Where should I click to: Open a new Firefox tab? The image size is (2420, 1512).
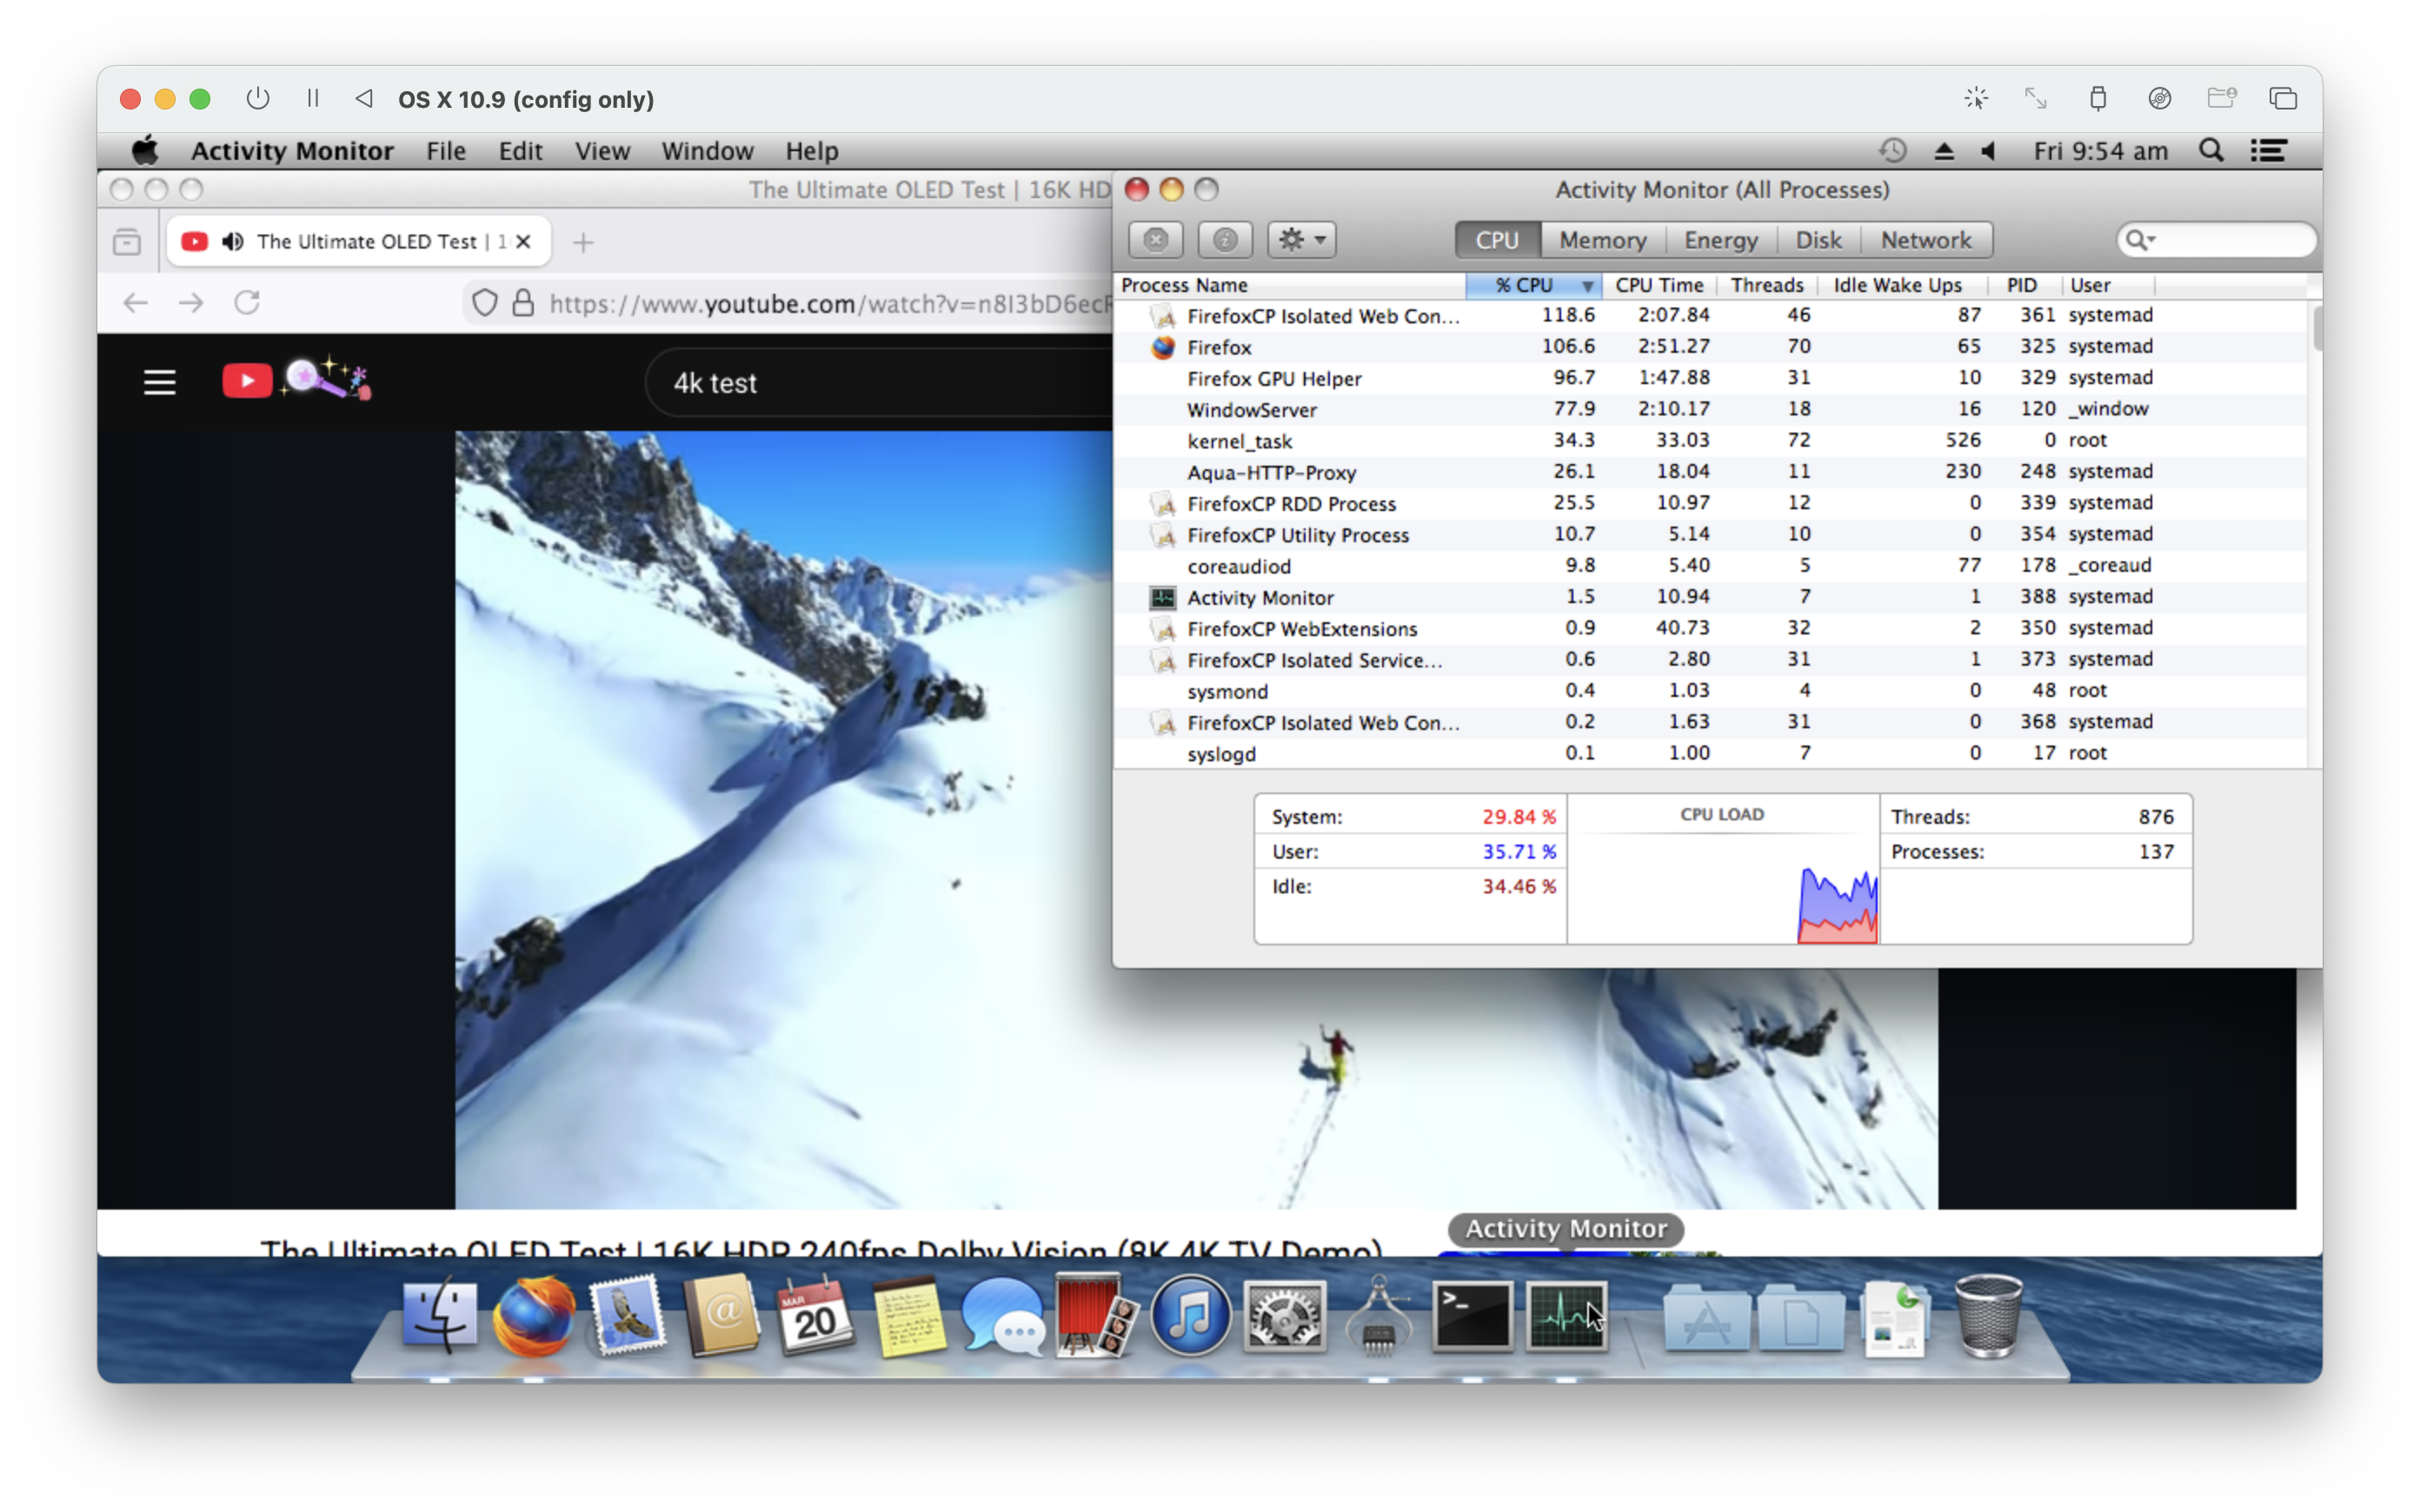583,242
